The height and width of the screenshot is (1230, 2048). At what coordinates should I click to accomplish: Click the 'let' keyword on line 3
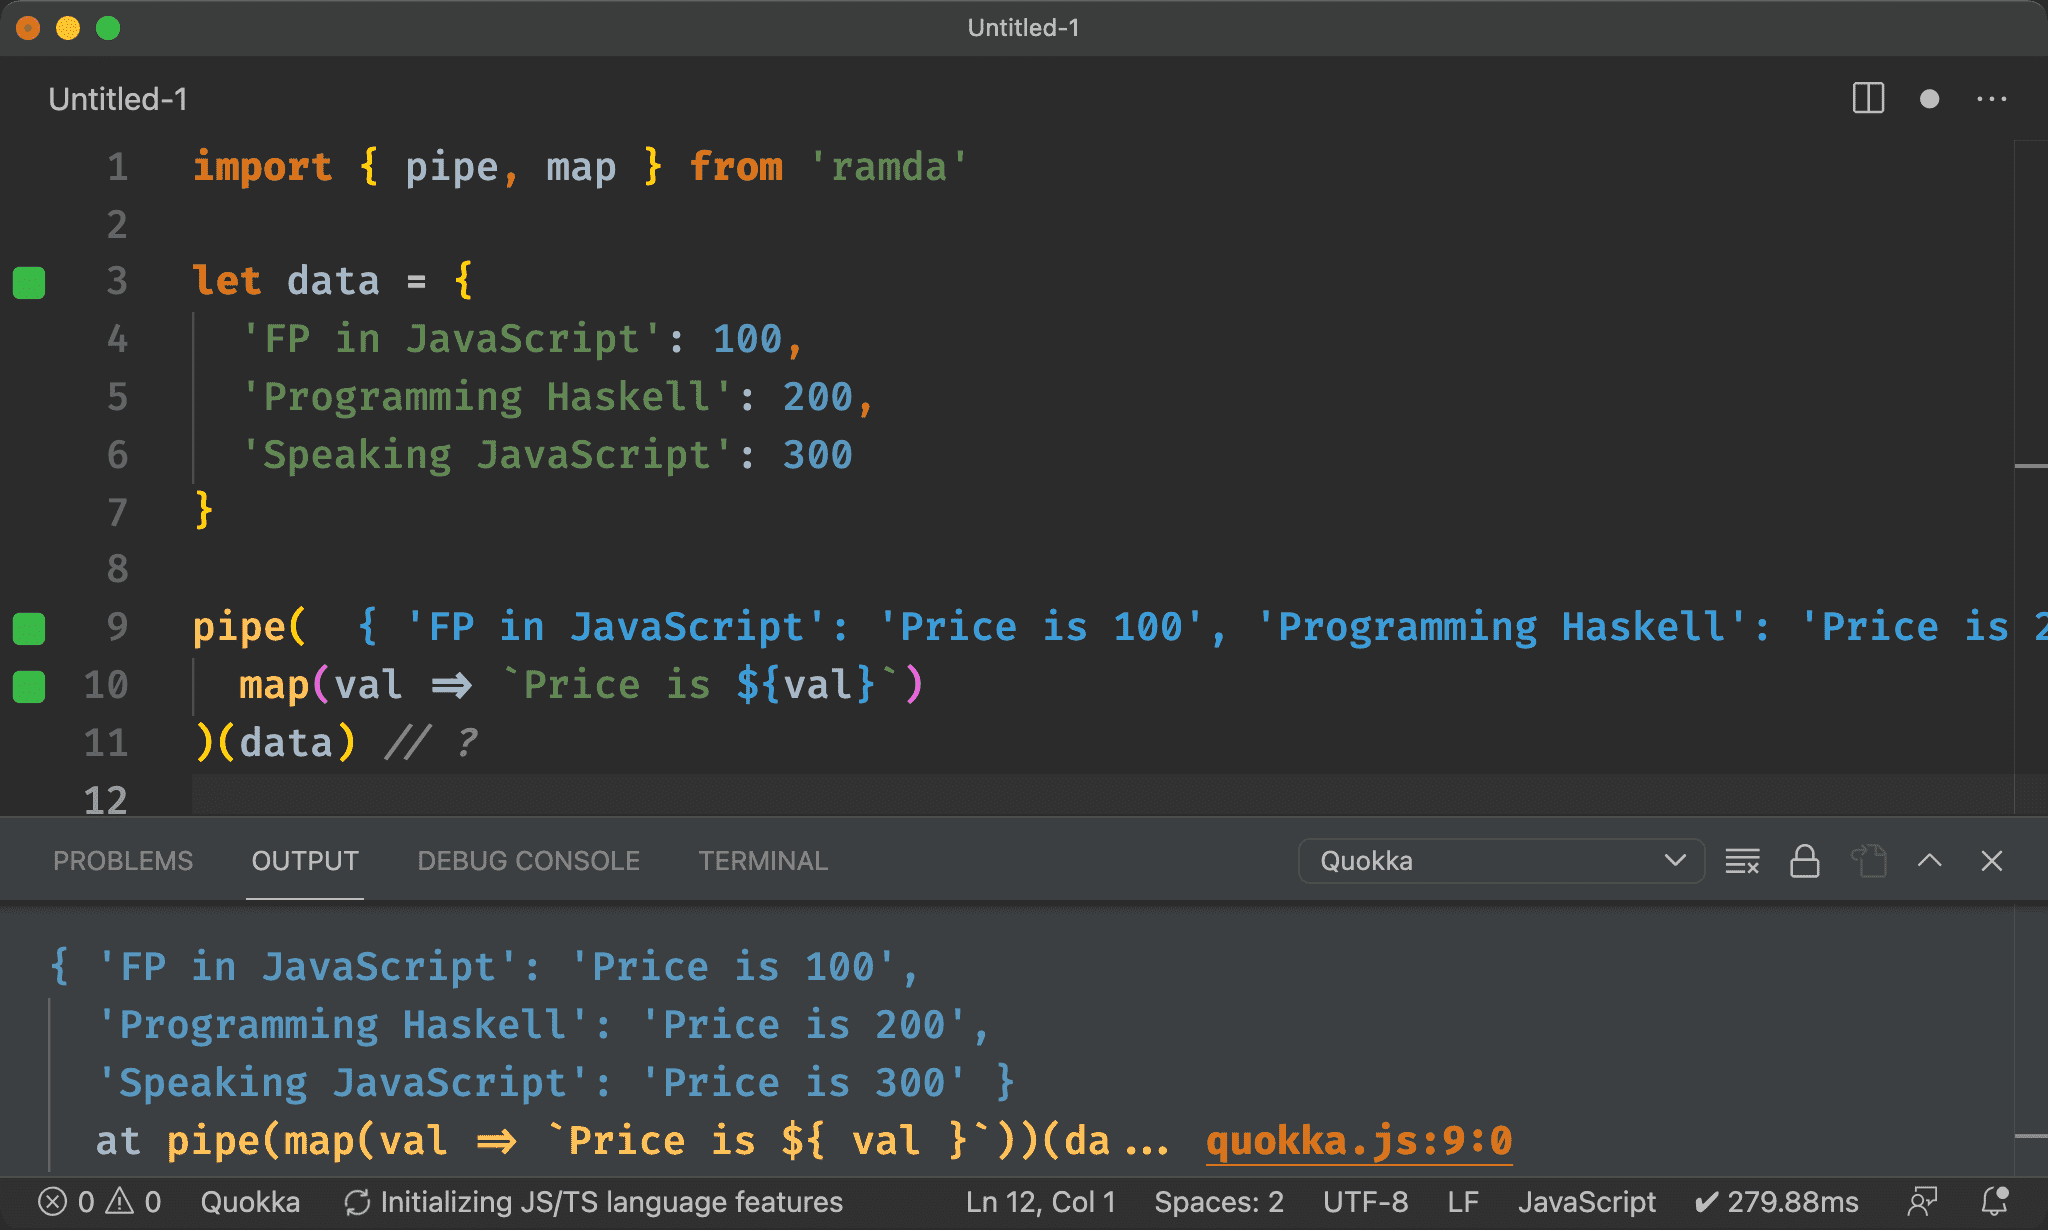[227, 281]
